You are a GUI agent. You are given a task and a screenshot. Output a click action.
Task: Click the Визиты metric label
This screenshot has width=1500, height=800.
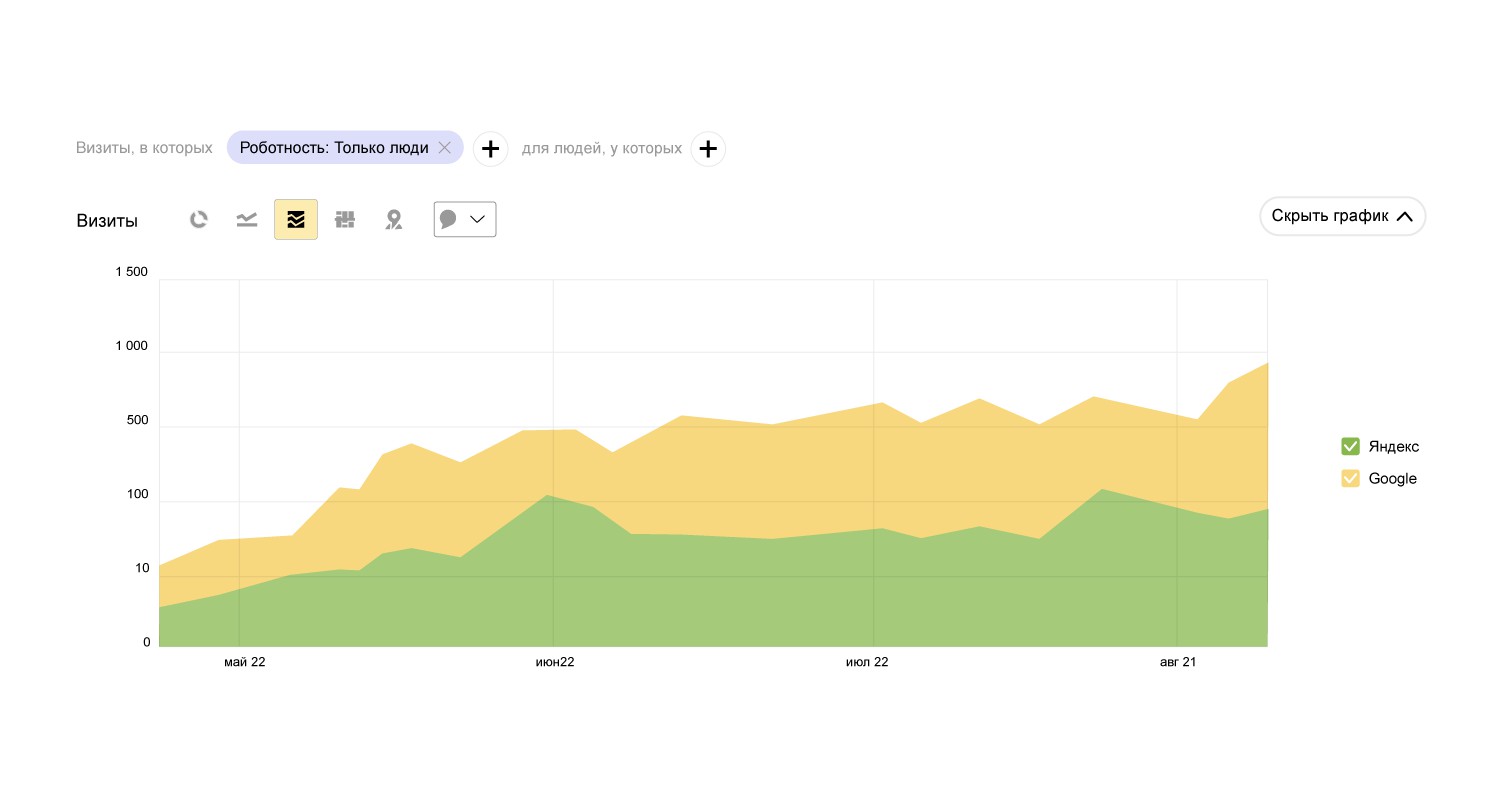[107, 221]
